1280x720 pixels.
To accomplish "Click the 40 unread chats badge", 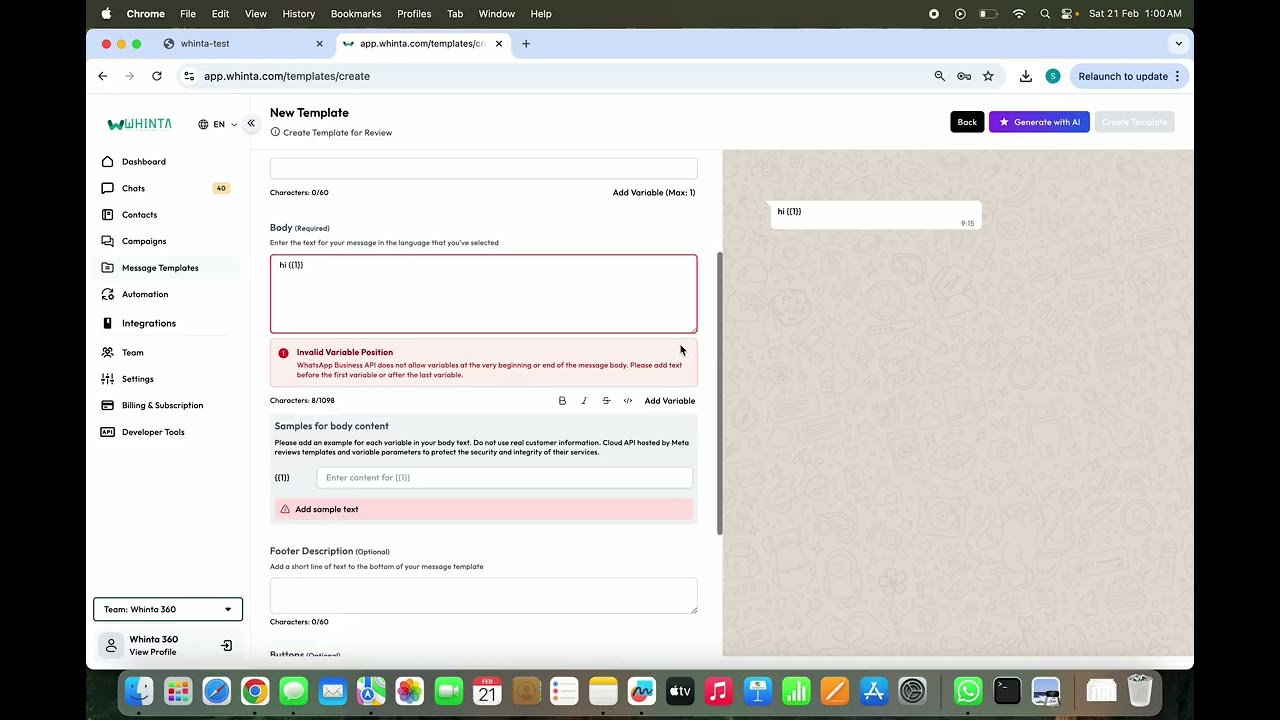I will coord(221,188).
